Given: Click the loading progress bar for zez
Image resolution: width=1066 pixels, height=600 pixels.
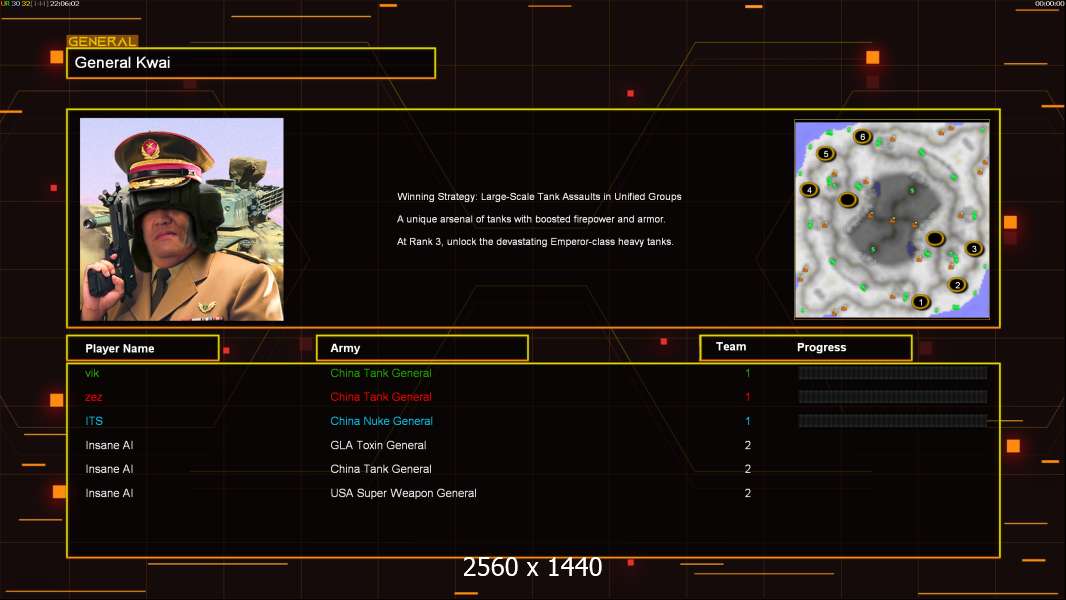Looking at the screenshot, I should (893, 396).
